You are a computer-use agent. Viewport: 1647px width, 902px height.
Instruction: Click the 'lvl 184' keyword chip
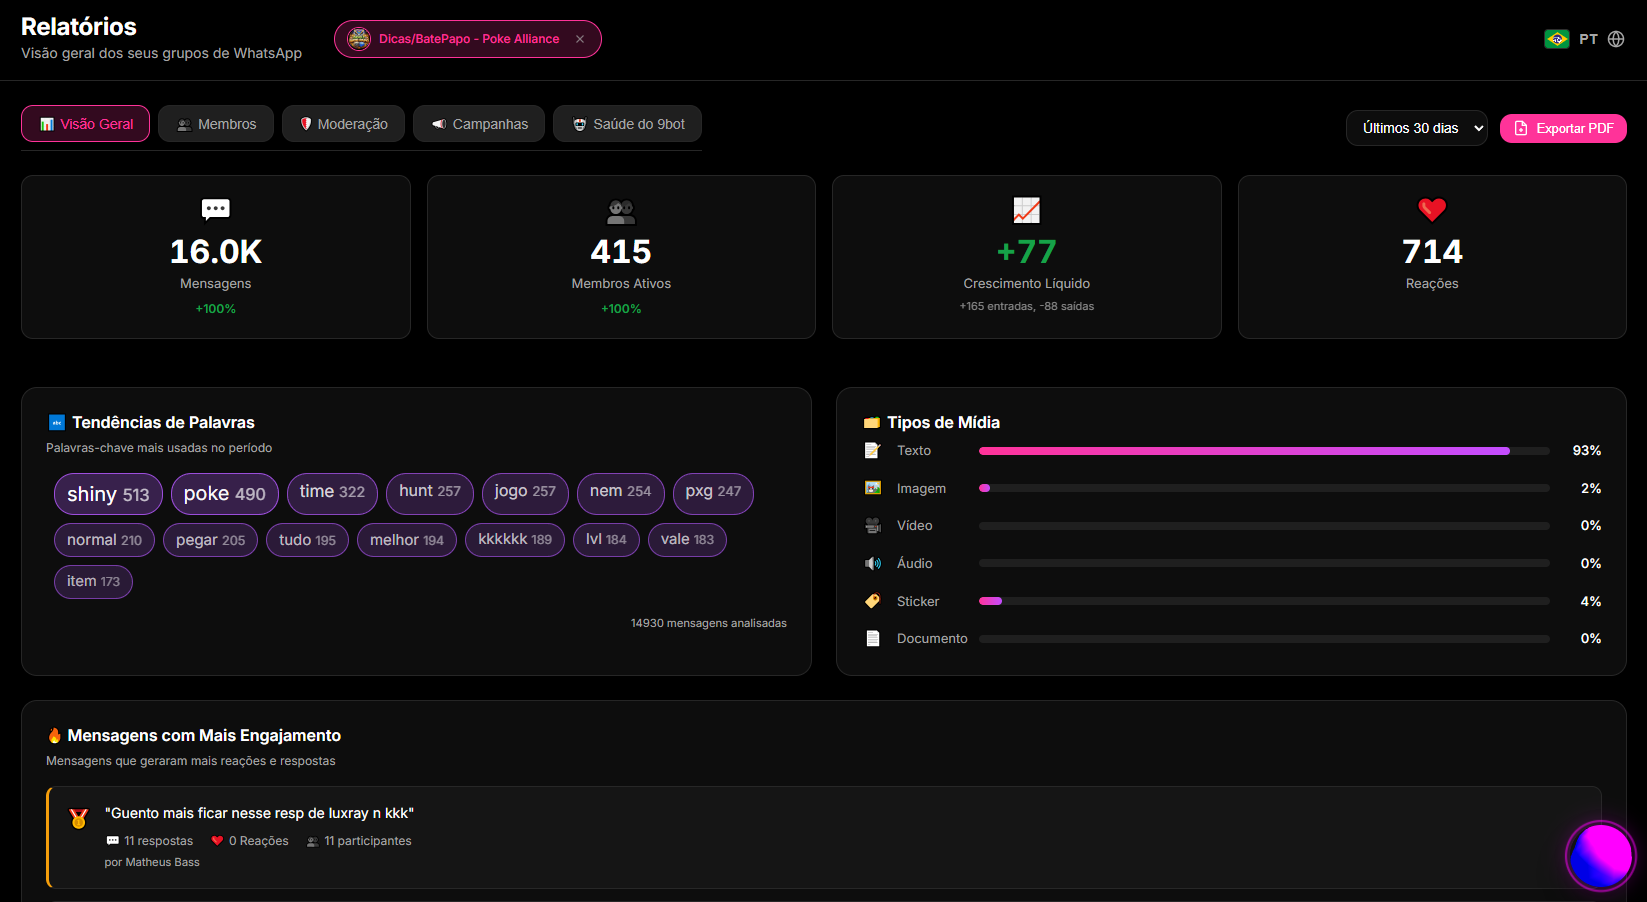pos(606,540)
